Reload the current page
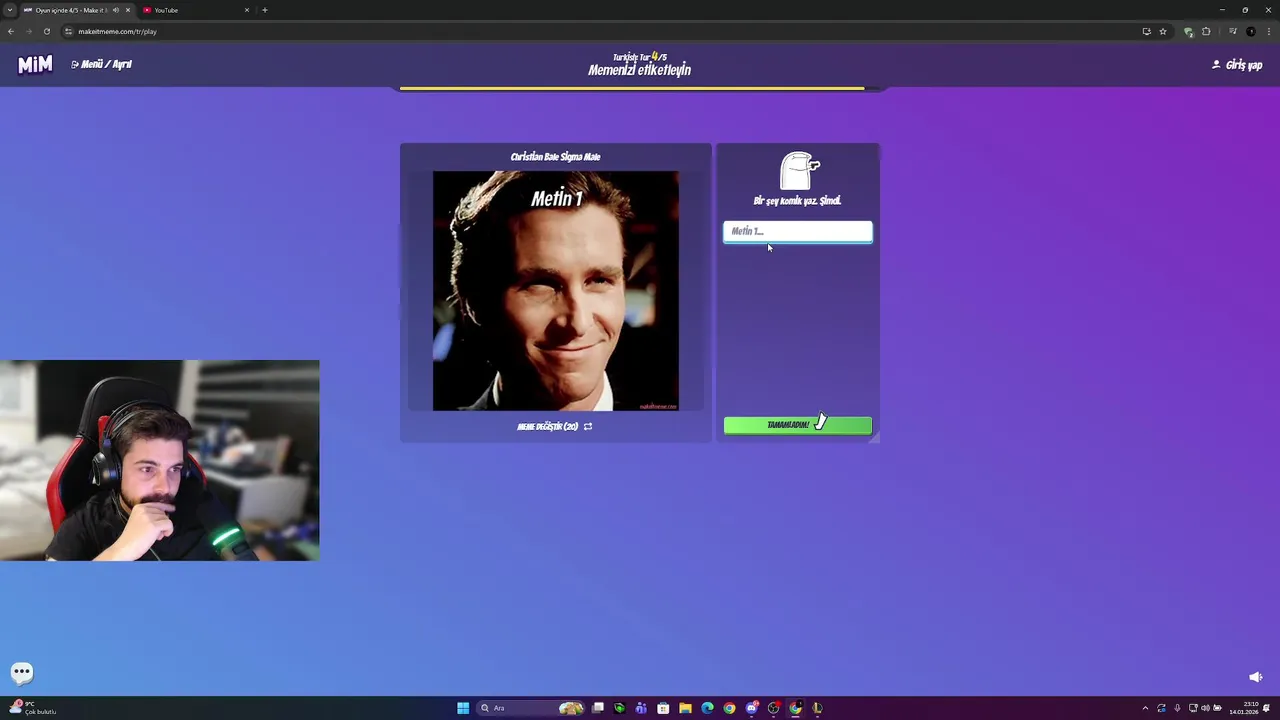This screenshot has height=720, width=1280. coord(46,31)
